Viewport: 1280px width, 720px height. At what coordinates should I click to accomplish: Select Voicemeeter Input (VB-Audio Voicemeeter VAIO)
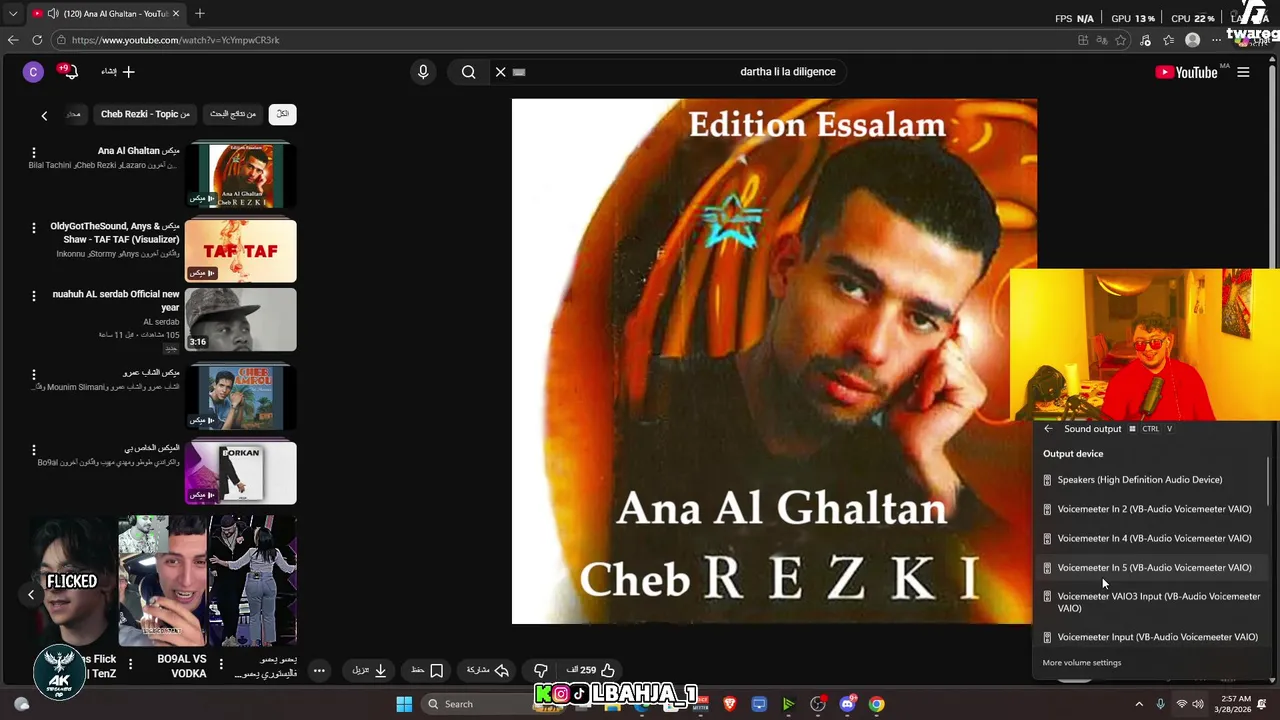pos(1150,637)
